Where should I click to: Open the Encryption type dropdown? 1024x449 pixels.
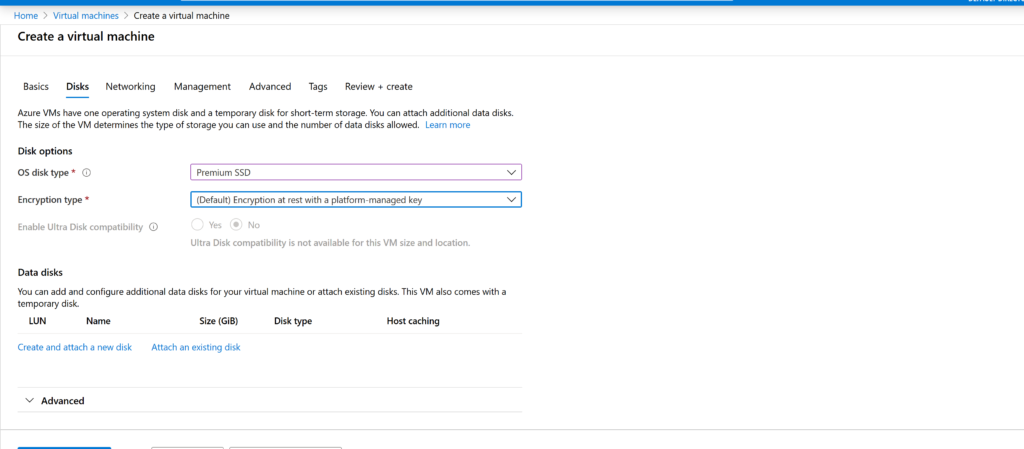coord(355,200)
